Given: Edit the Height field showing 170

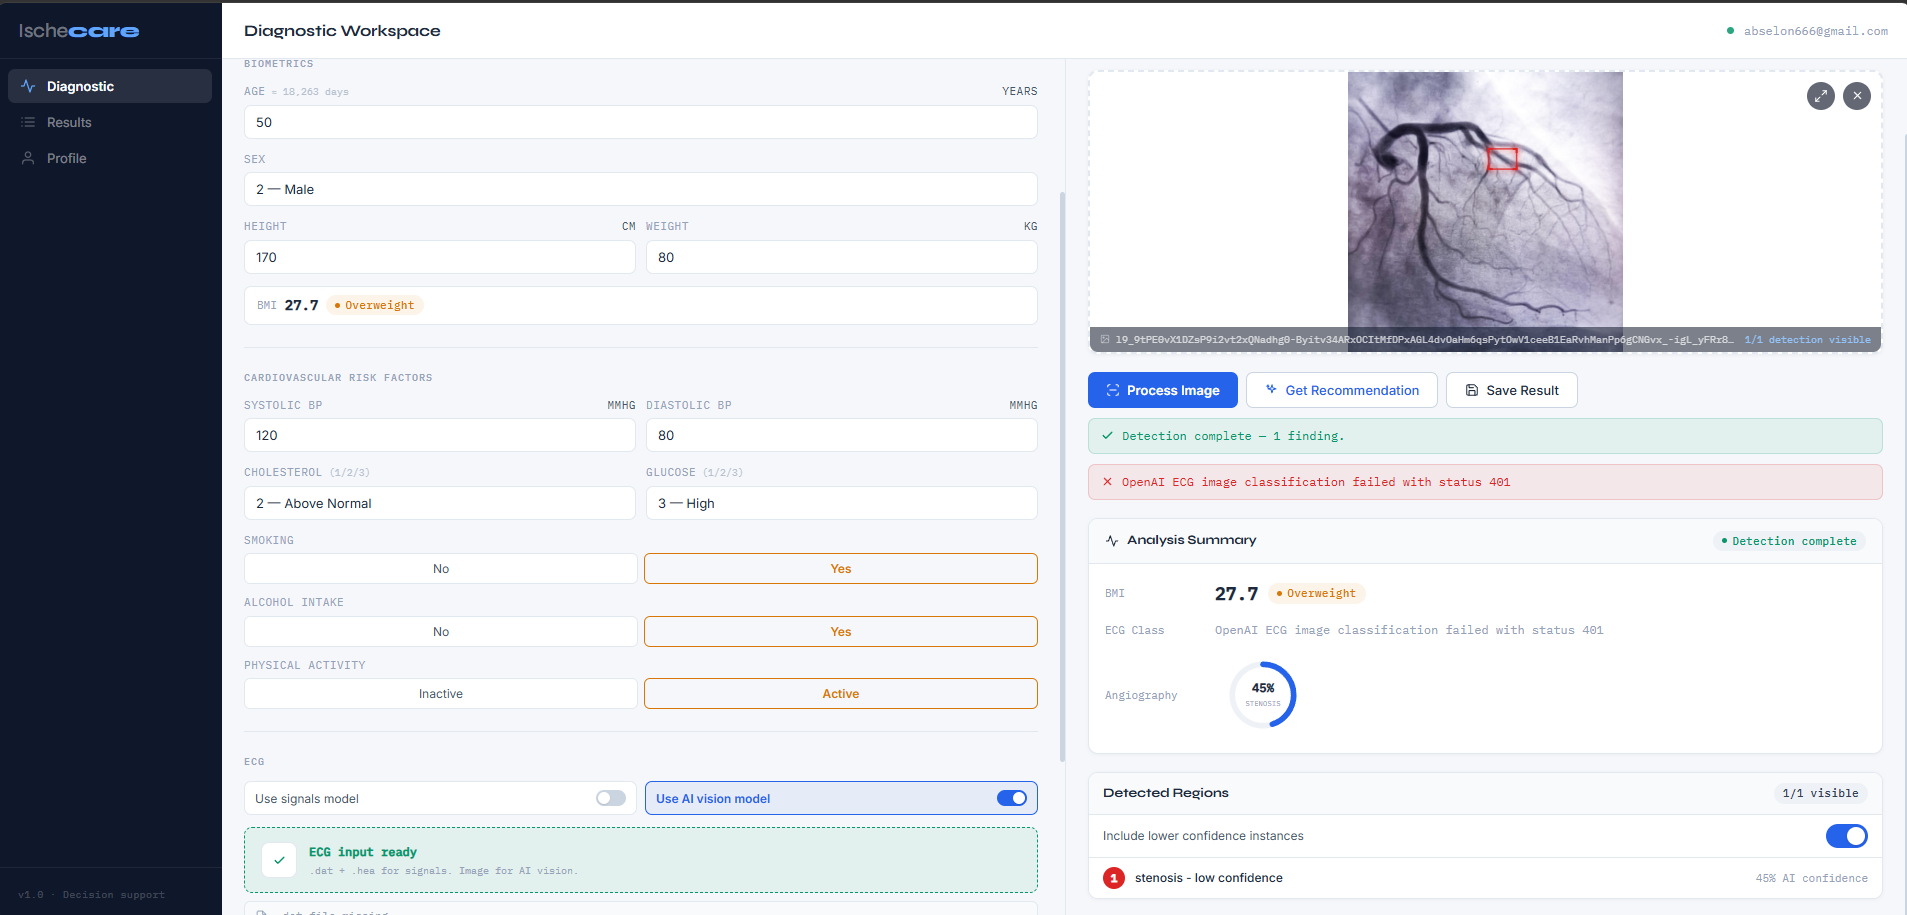Looking at the screenshot, I should coord(440,257).
